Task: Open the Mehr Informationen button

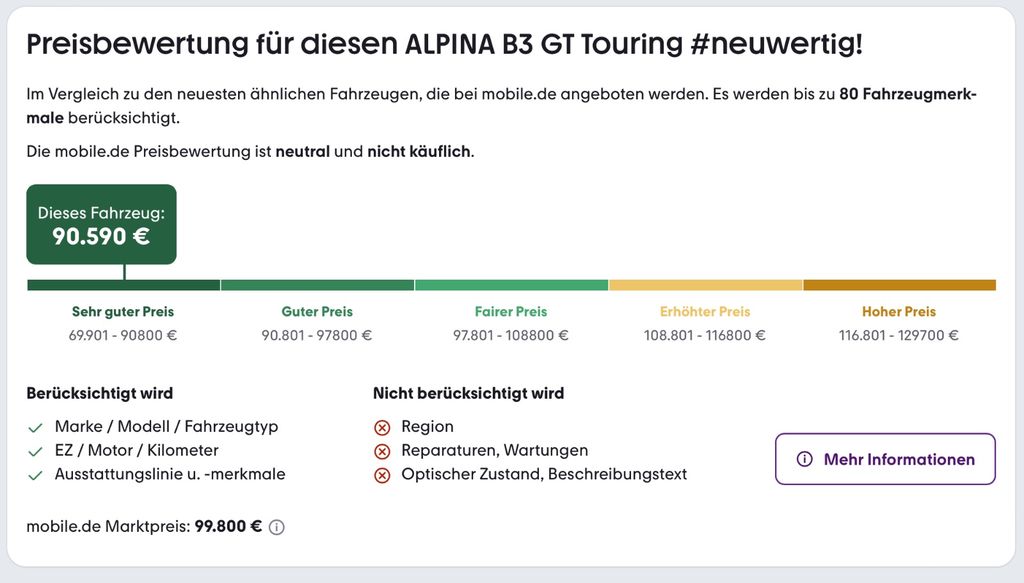Action: pos(885,459)
